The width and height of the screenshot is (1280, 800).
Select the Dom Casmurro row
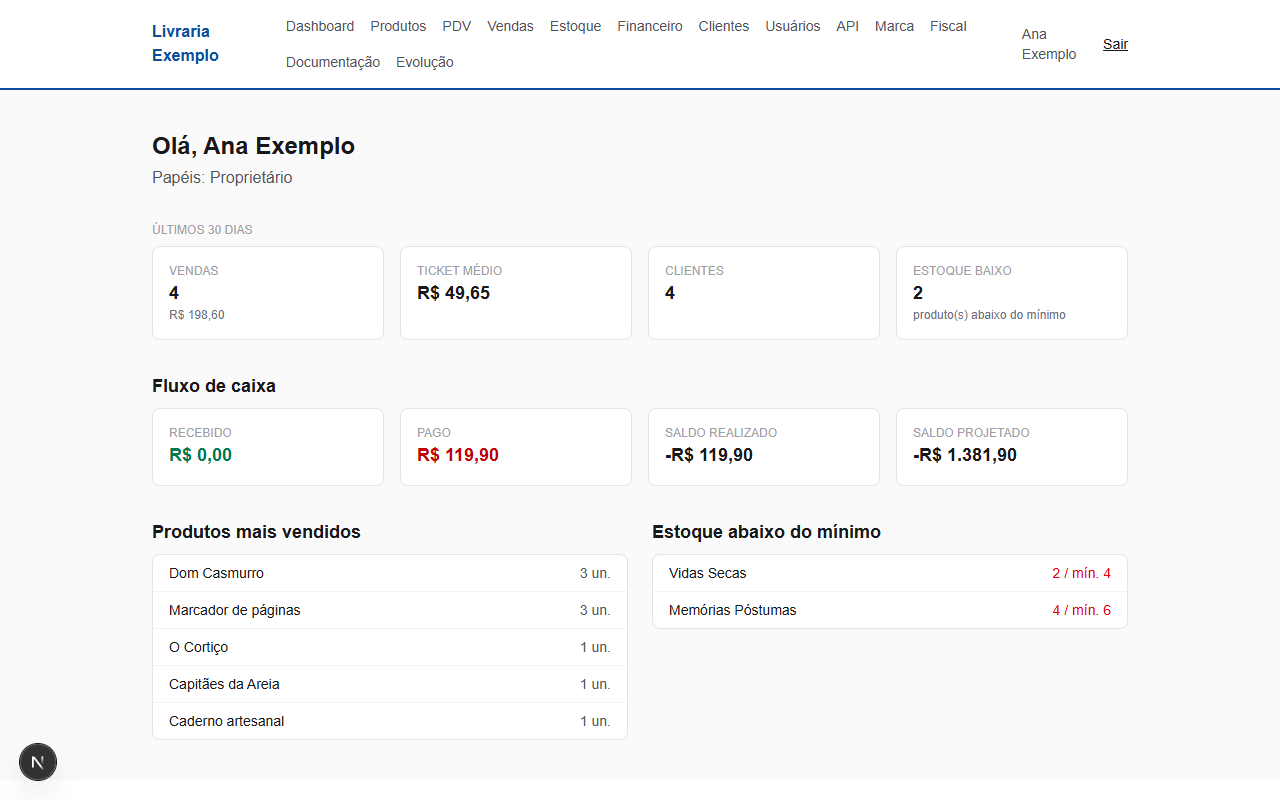pyautogui.click(x=390, y=573)
